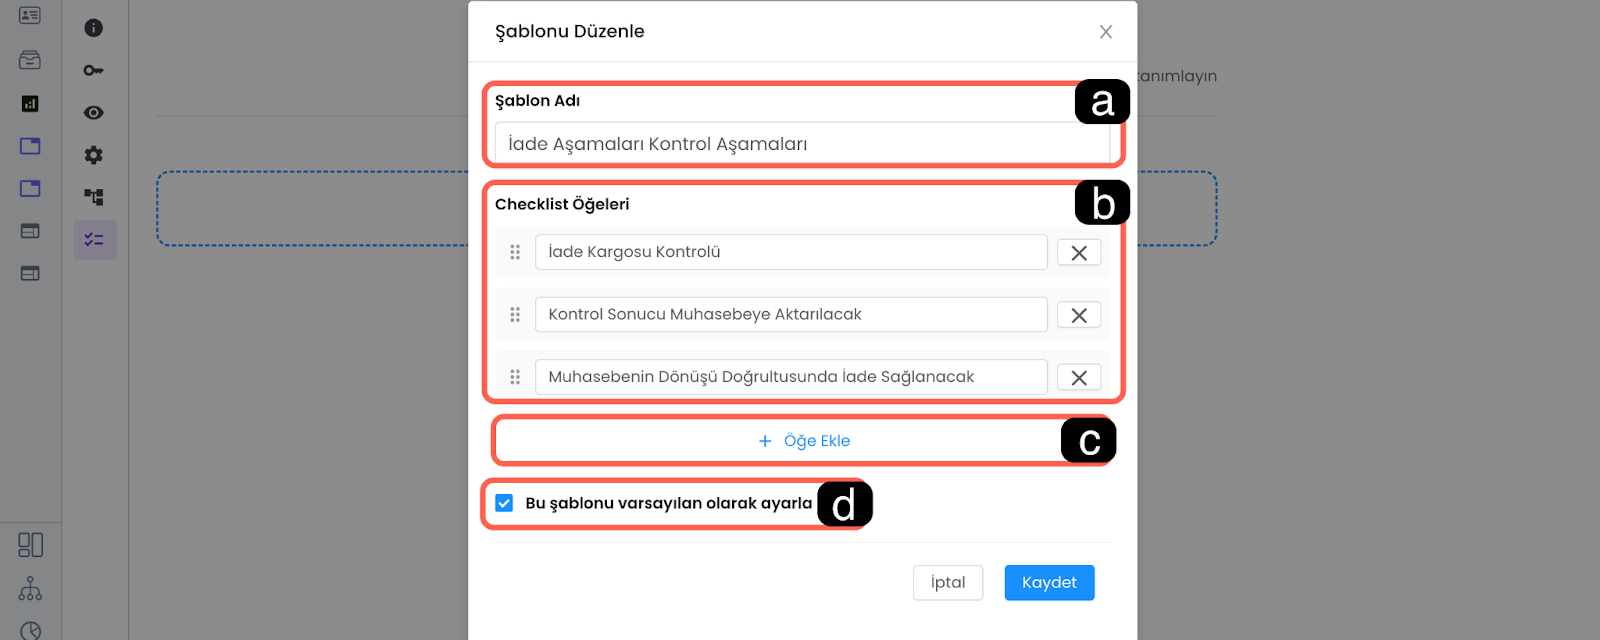Click the 'Öğe Ekle' button

803,441
